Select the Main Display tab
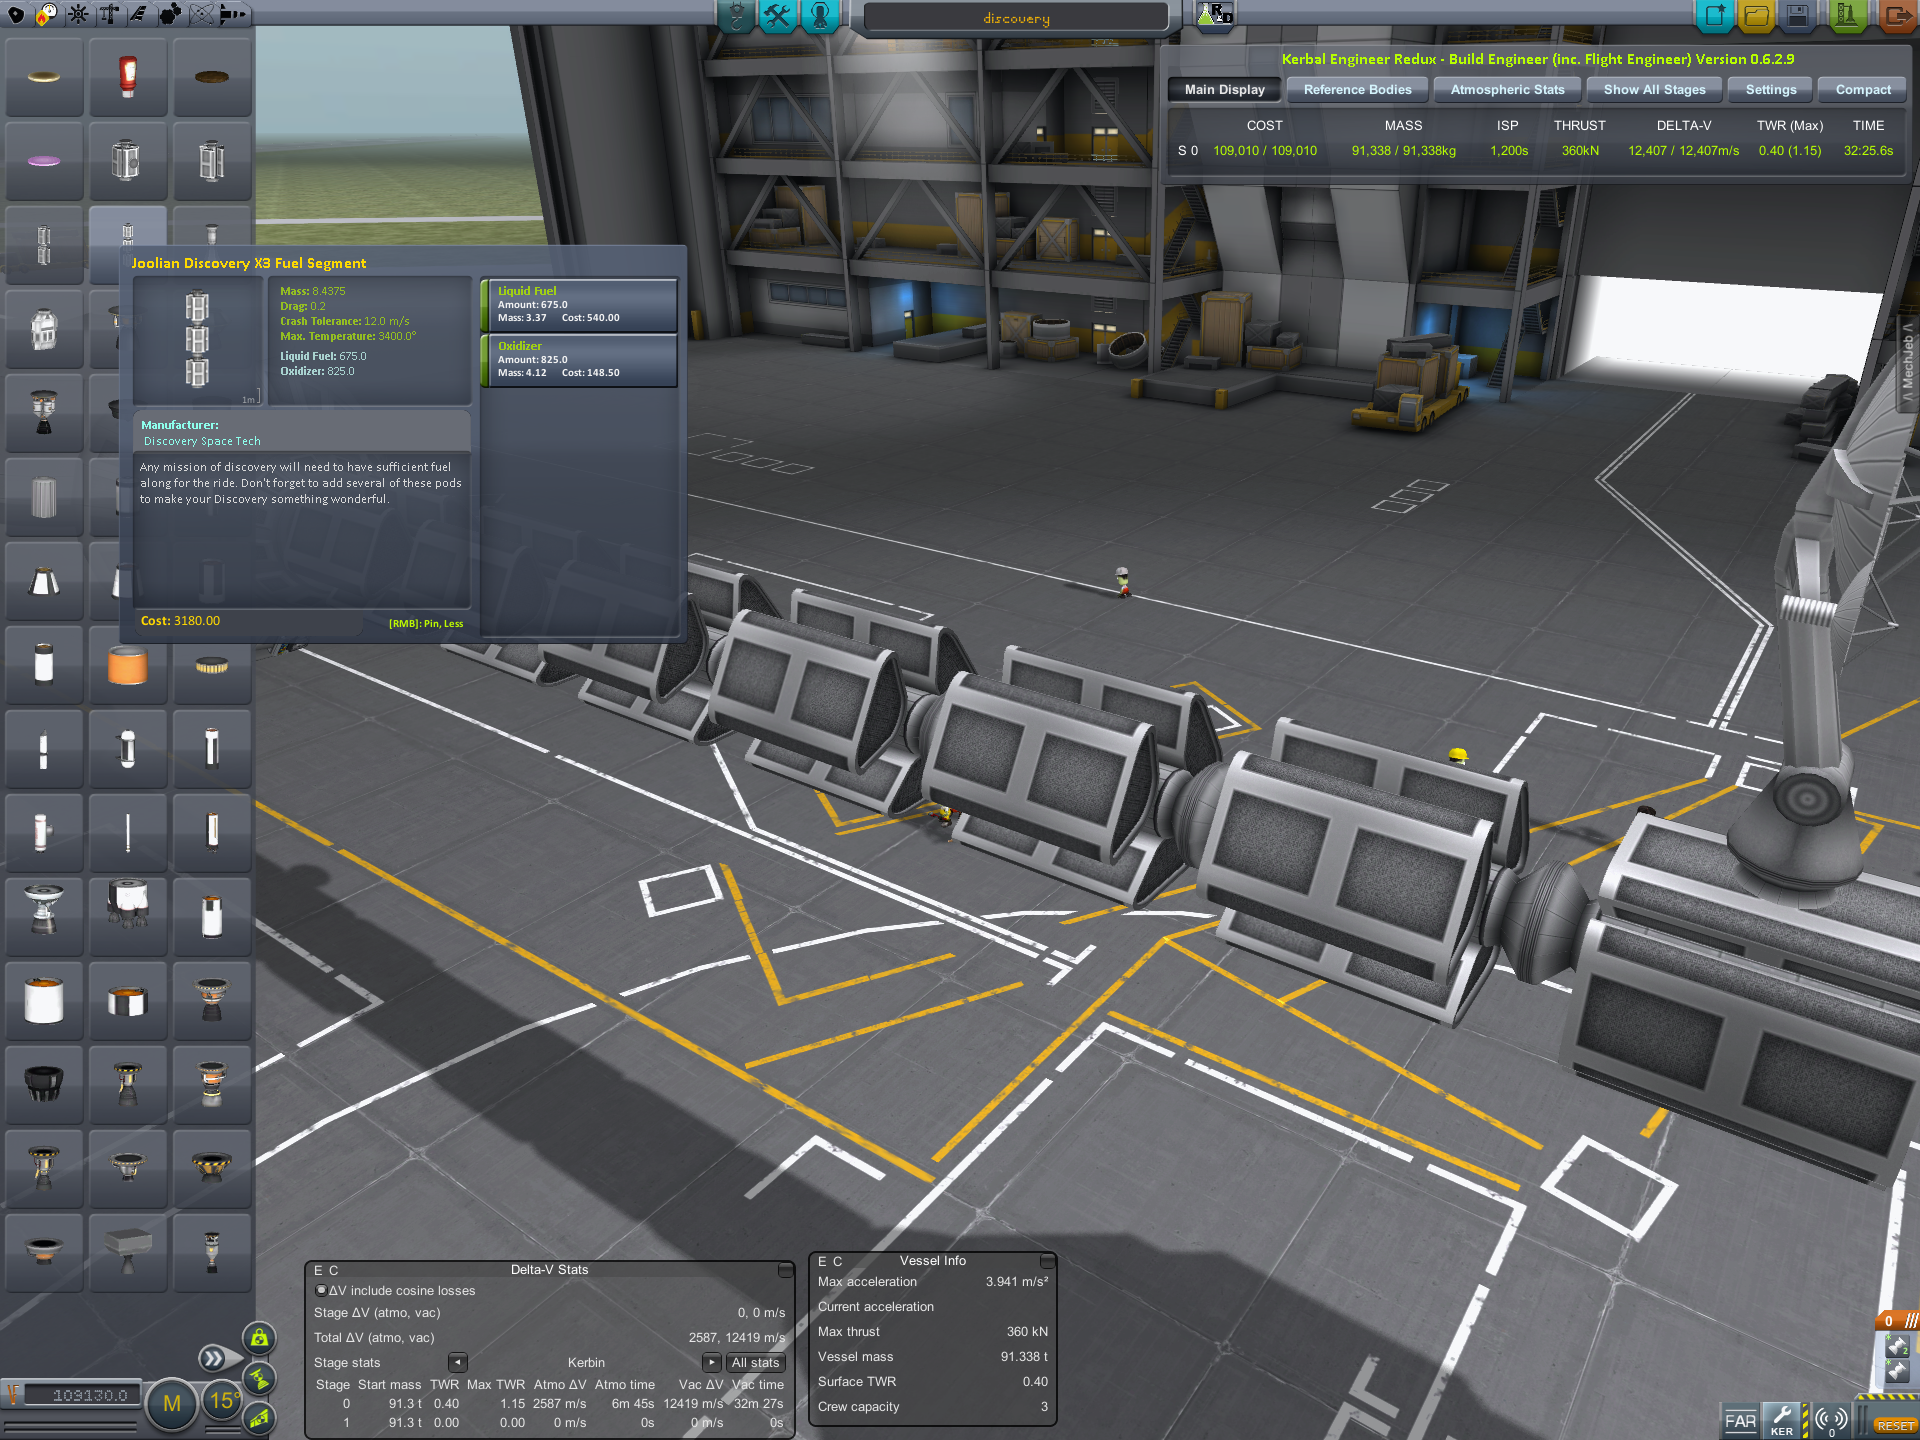1920x1440 pixels. point(1224,90)
